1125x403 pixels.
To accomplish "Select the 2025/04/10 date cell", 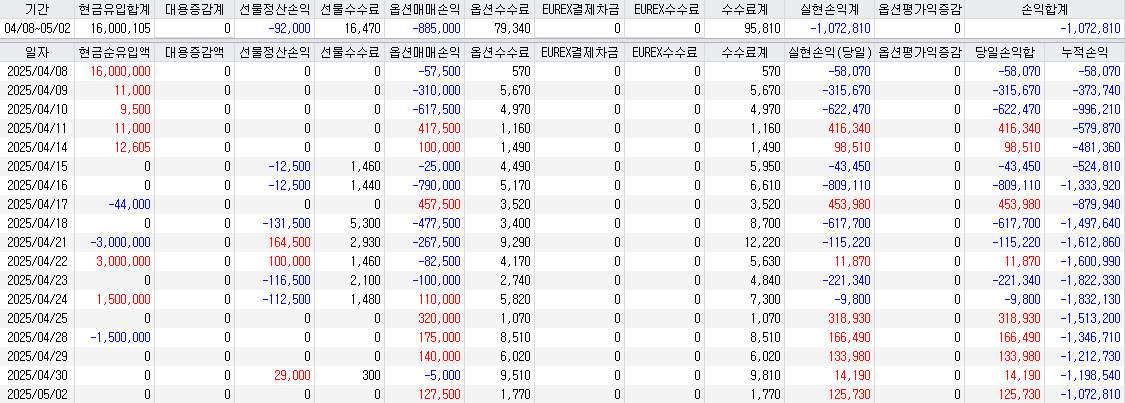I will coord(36,109).
